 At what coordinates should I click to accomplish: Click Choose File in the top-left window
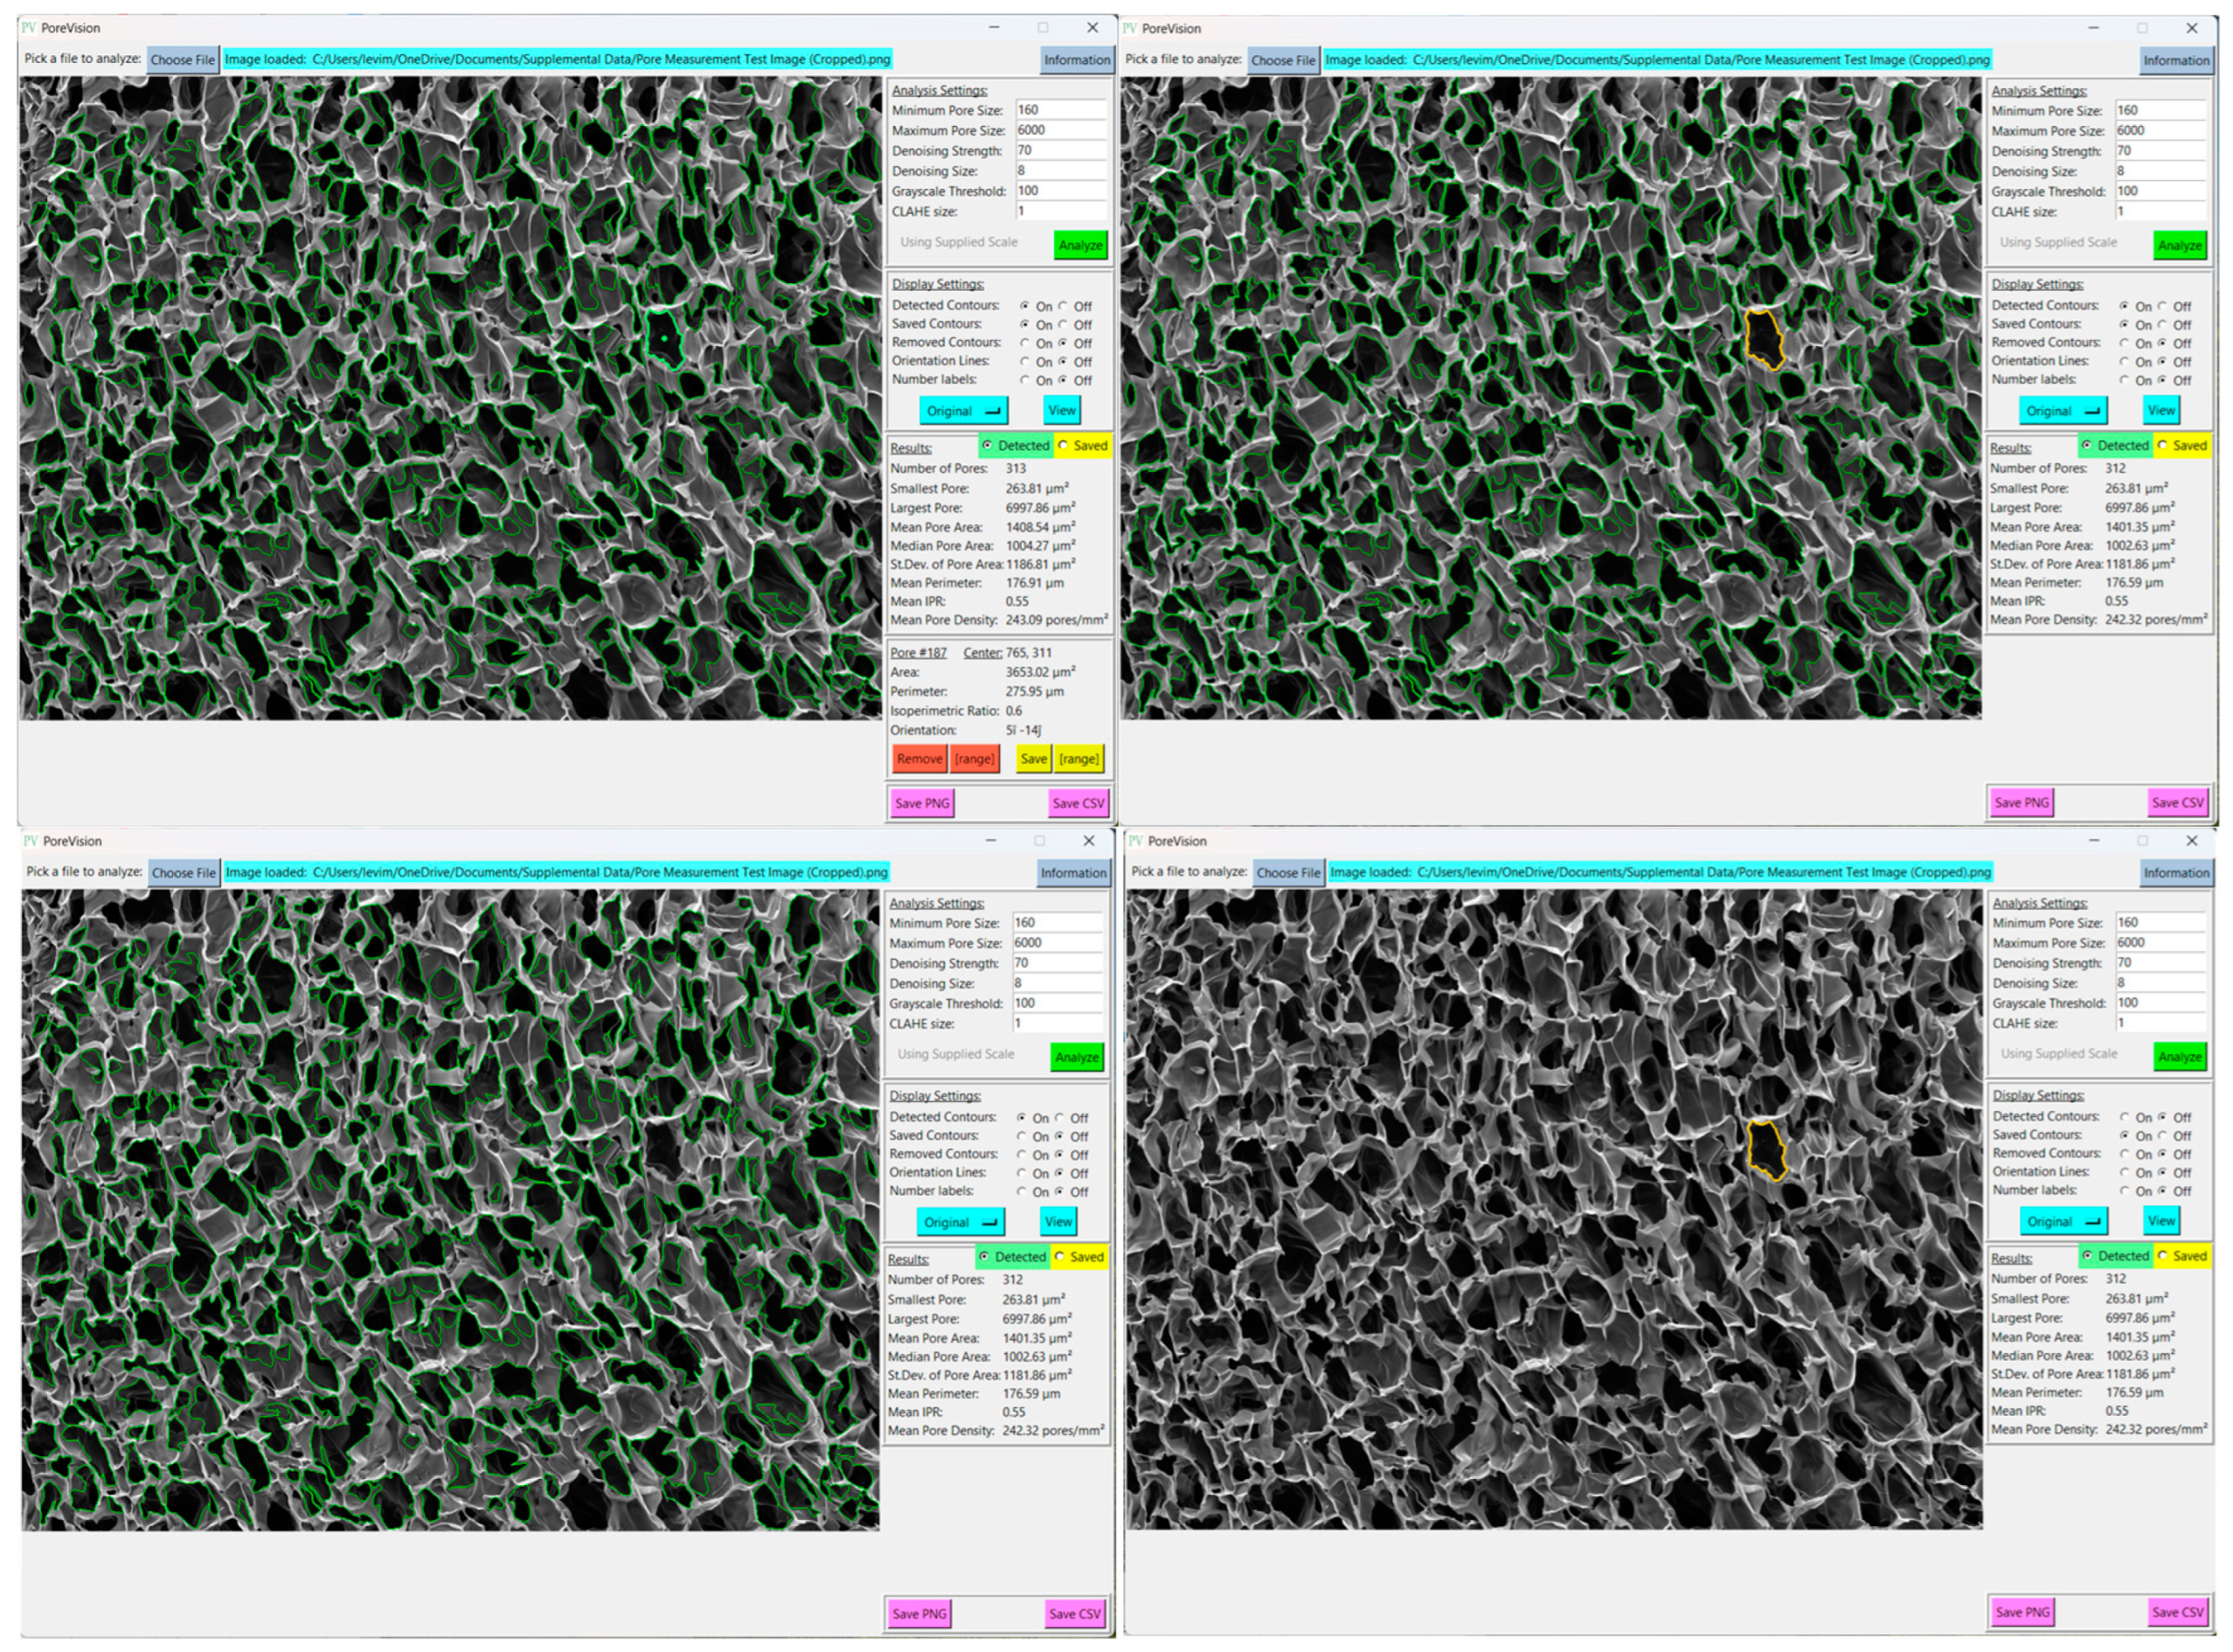[x=182, y=60]
